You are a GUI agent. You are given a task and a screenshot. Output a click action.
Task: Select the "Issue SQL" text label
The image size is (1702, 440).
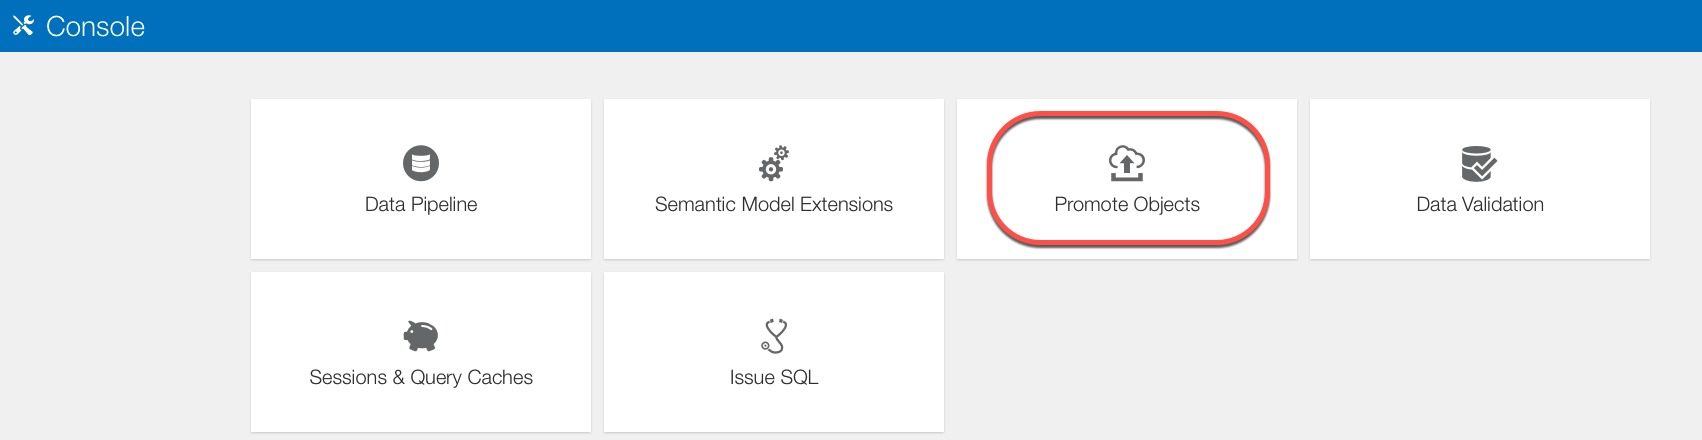(x=774, y=377)
